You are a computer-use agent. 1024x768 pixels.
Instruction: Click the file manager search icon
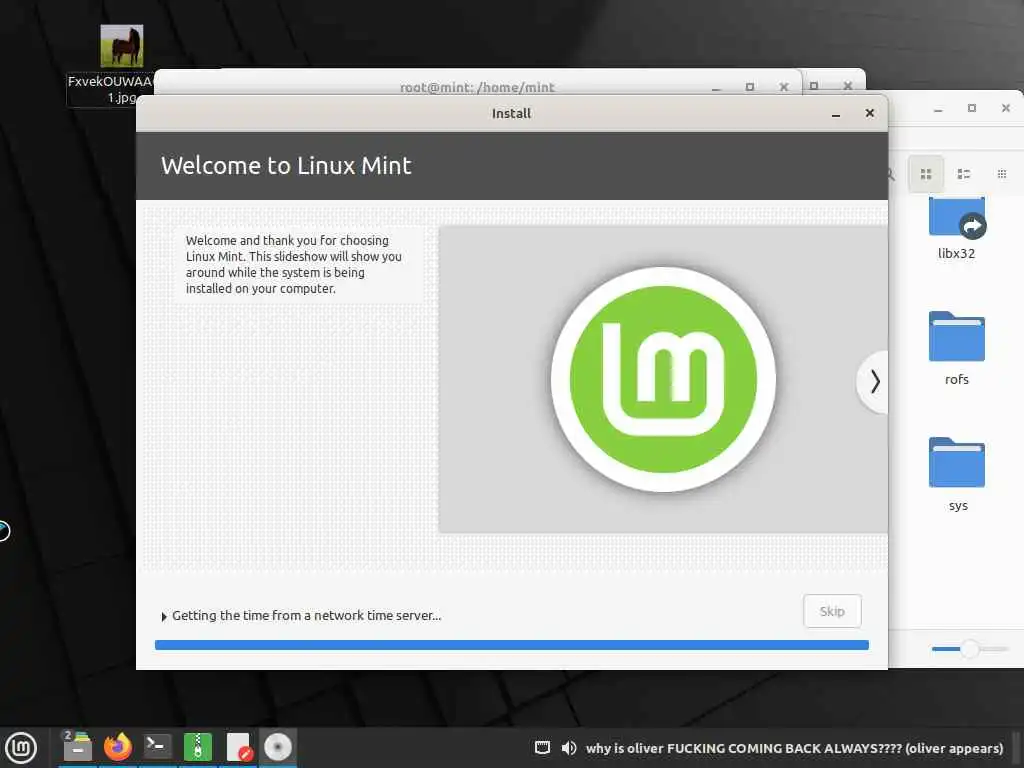[x=890, y=174]
